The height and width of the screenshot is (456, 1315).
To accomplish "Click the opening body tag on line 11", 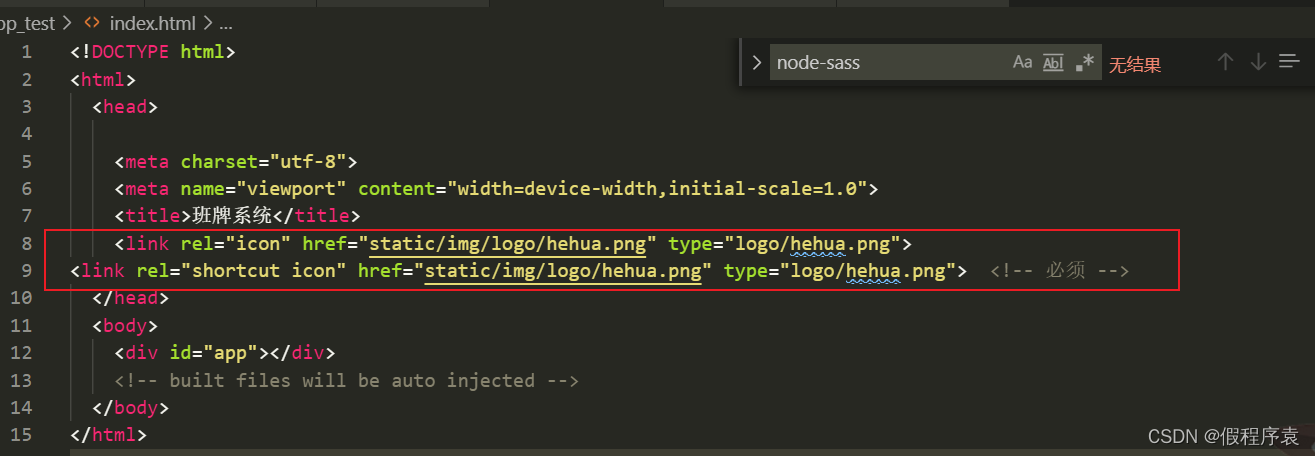I will pos(125,325).
